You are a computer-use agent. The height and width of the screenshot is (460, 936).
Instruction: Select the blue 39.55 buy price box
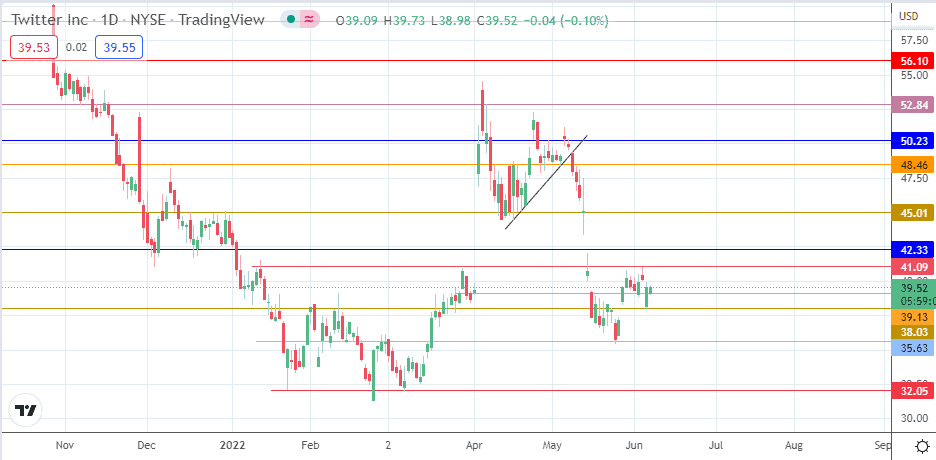tap(119, 47)
